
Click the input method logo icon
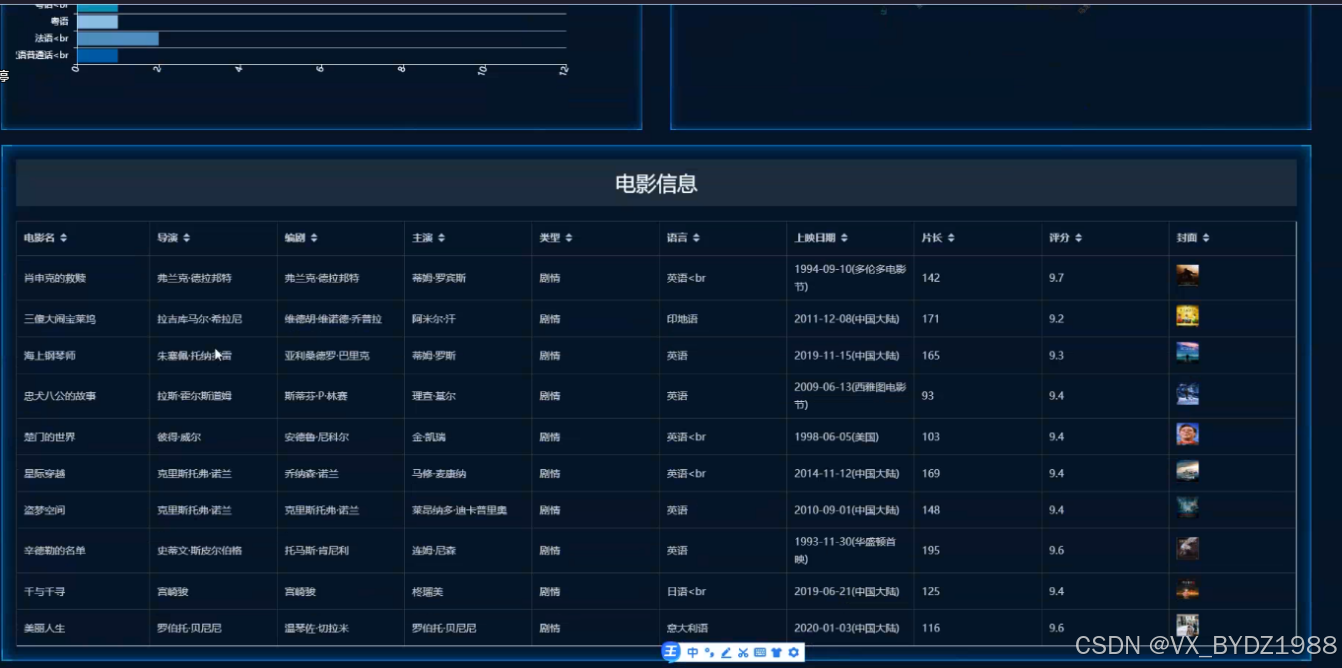click(671, 652)
